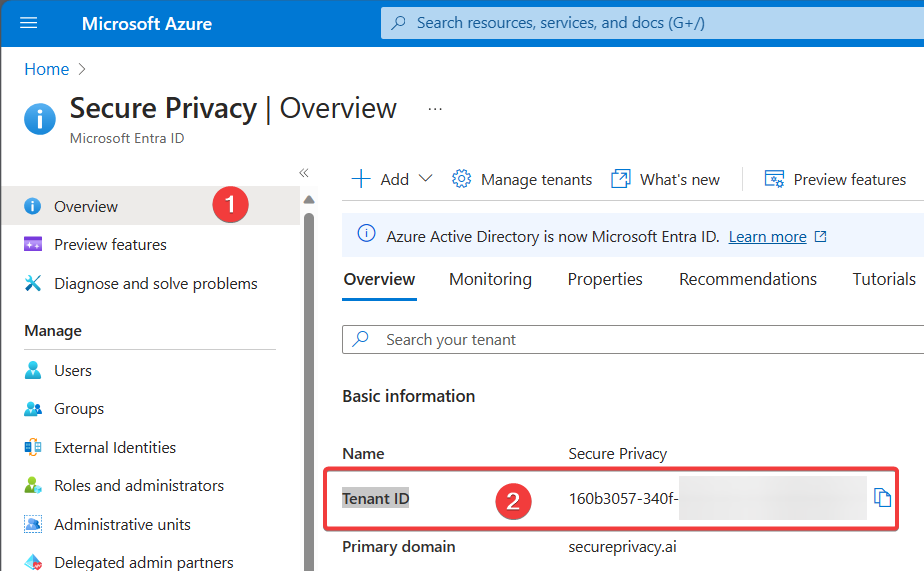Click the Basic information heading
The width and height of the screenshot is (924, 571).
pos(409,396)
